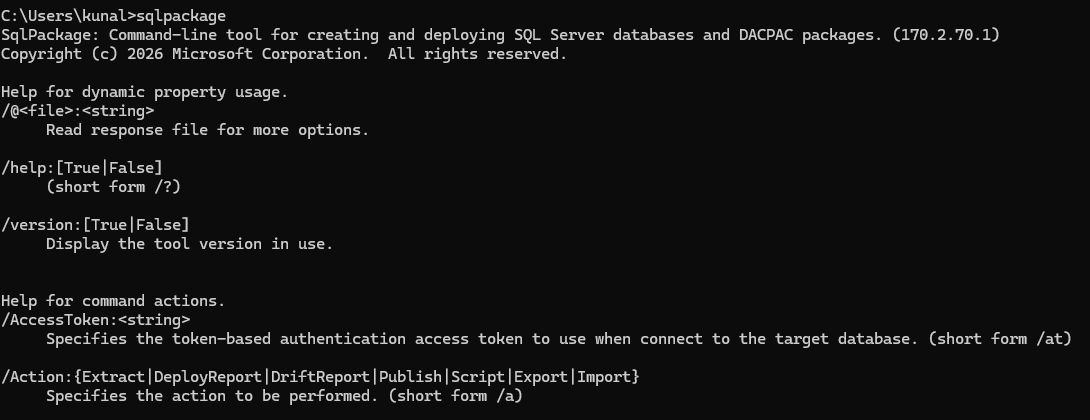Image resolution: width=1090 pixels, height=420 pixels.
Task: Click the /version:[True|False] option
Action: point(95,225)
